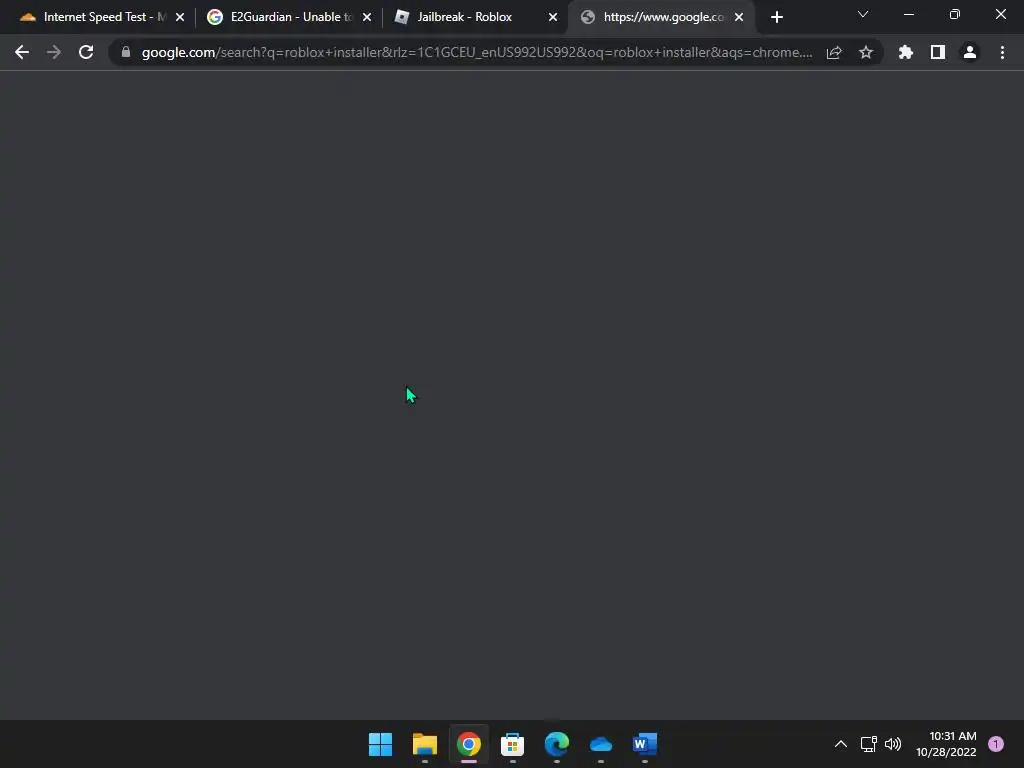
Task: Open Chrome's three-dot menu
Action: click(1002, 52)
